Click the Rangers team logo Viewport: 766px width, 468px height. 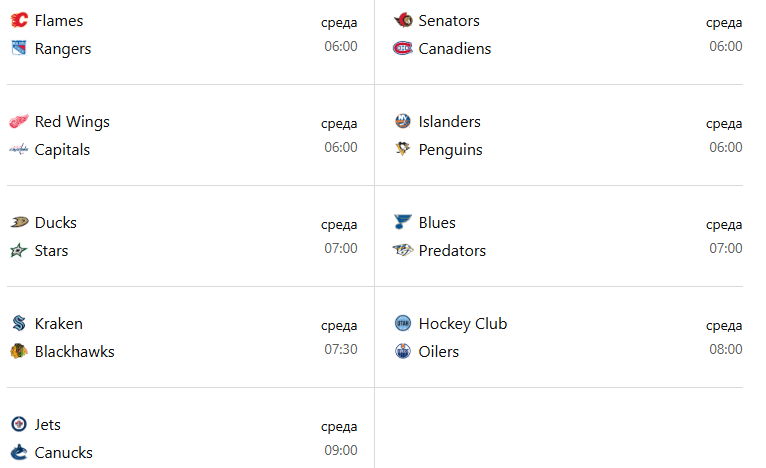19,48
